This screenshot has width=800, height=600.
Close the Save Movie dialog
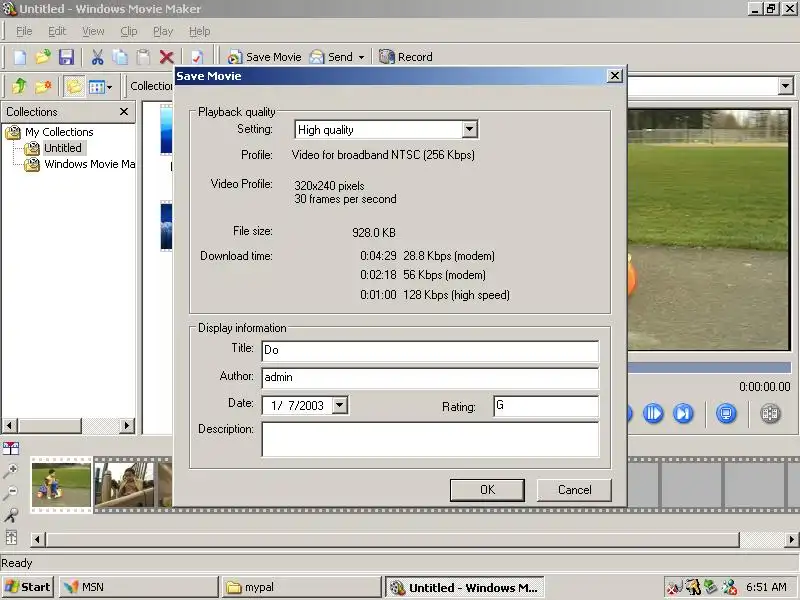615,76
